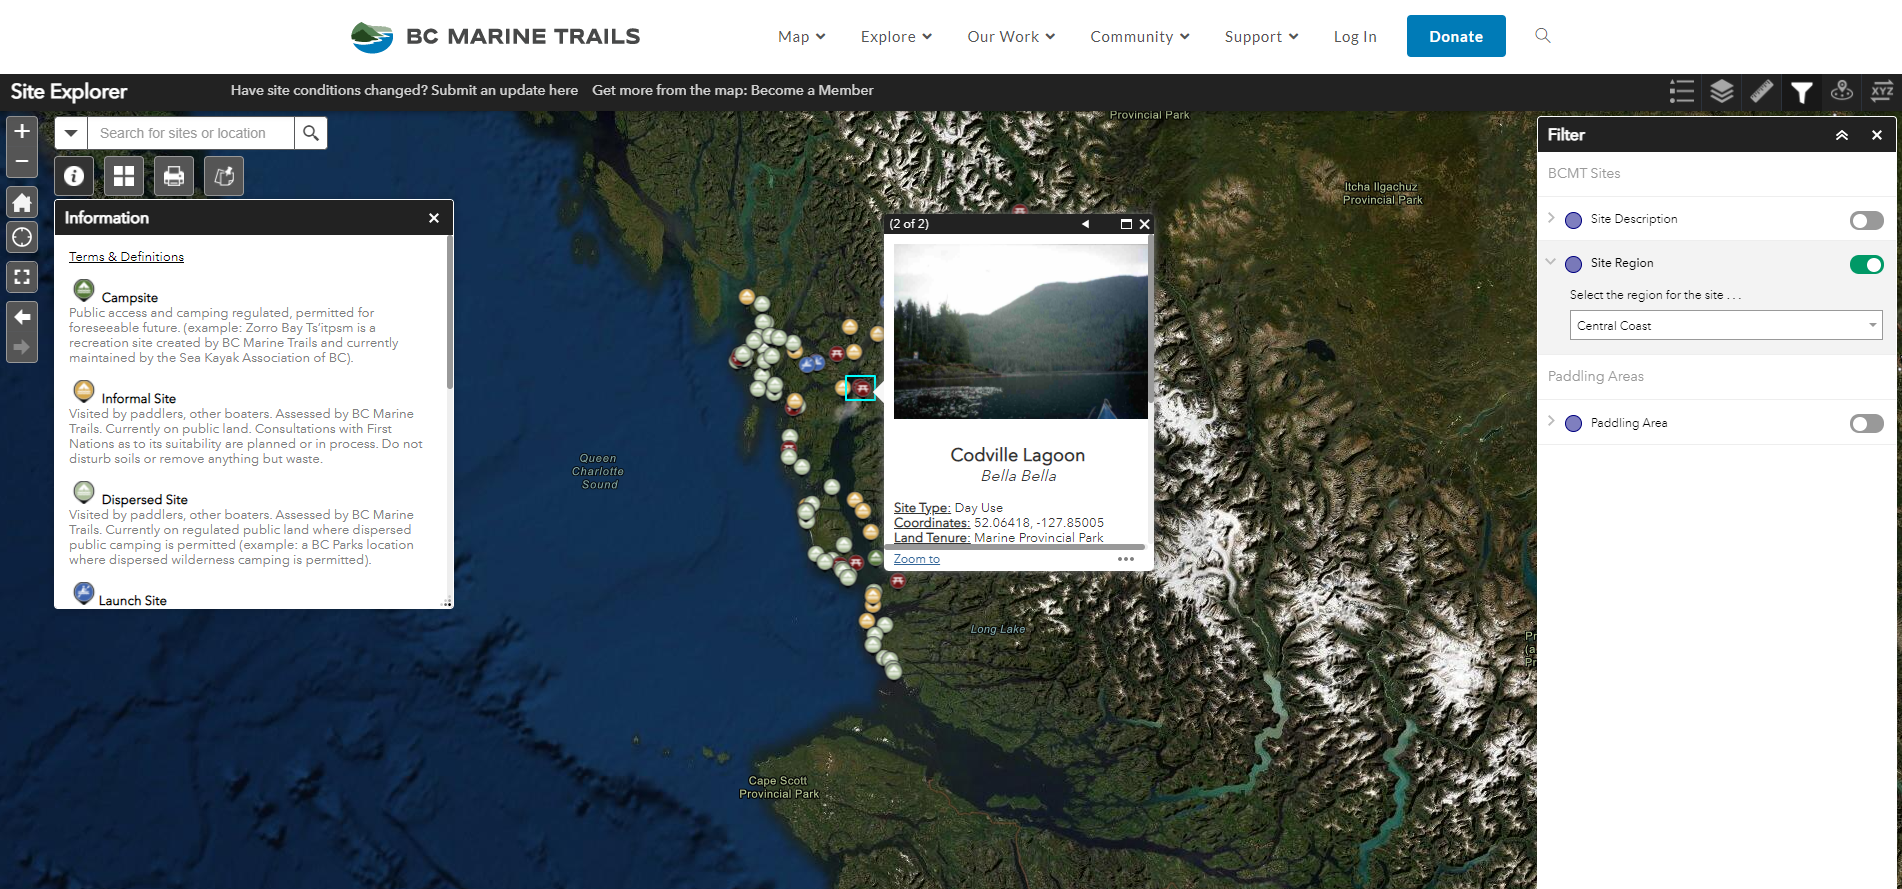Viewport: 1902px width, 889px height.
Task: Open the basemap gallery grid icon
Action: 124,177
